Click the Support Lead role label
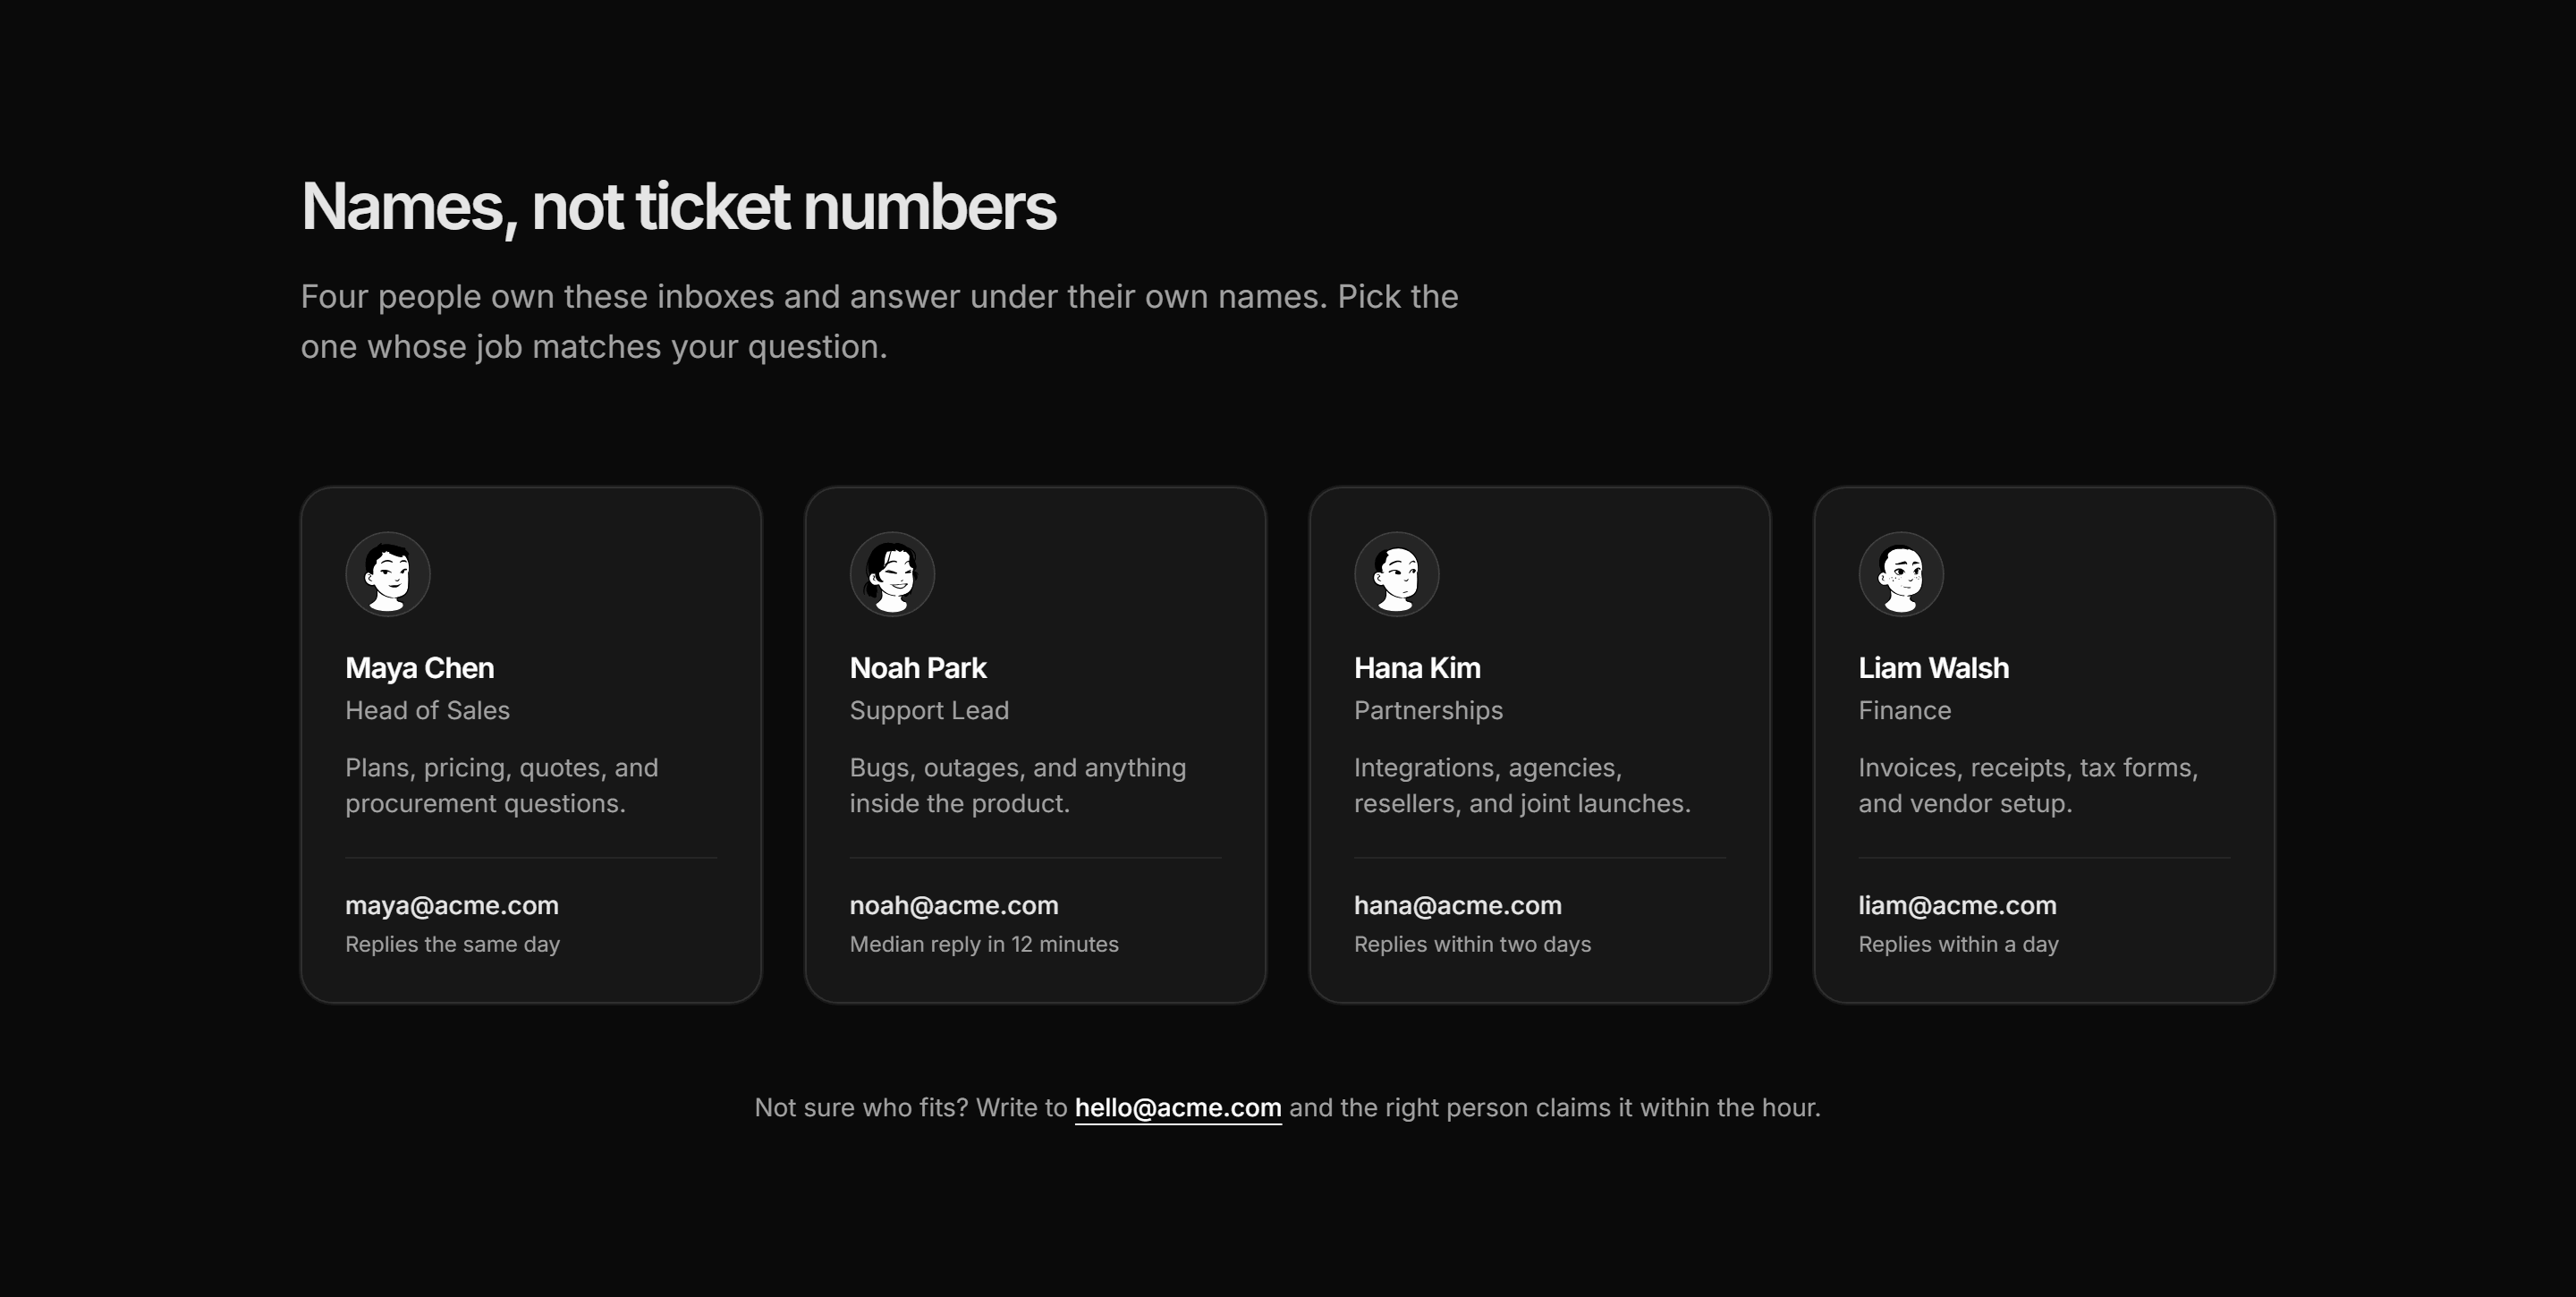Image resolution: width=2576 pixels, height=1297 pixels. pyautogui.click(x=929, y=710)
